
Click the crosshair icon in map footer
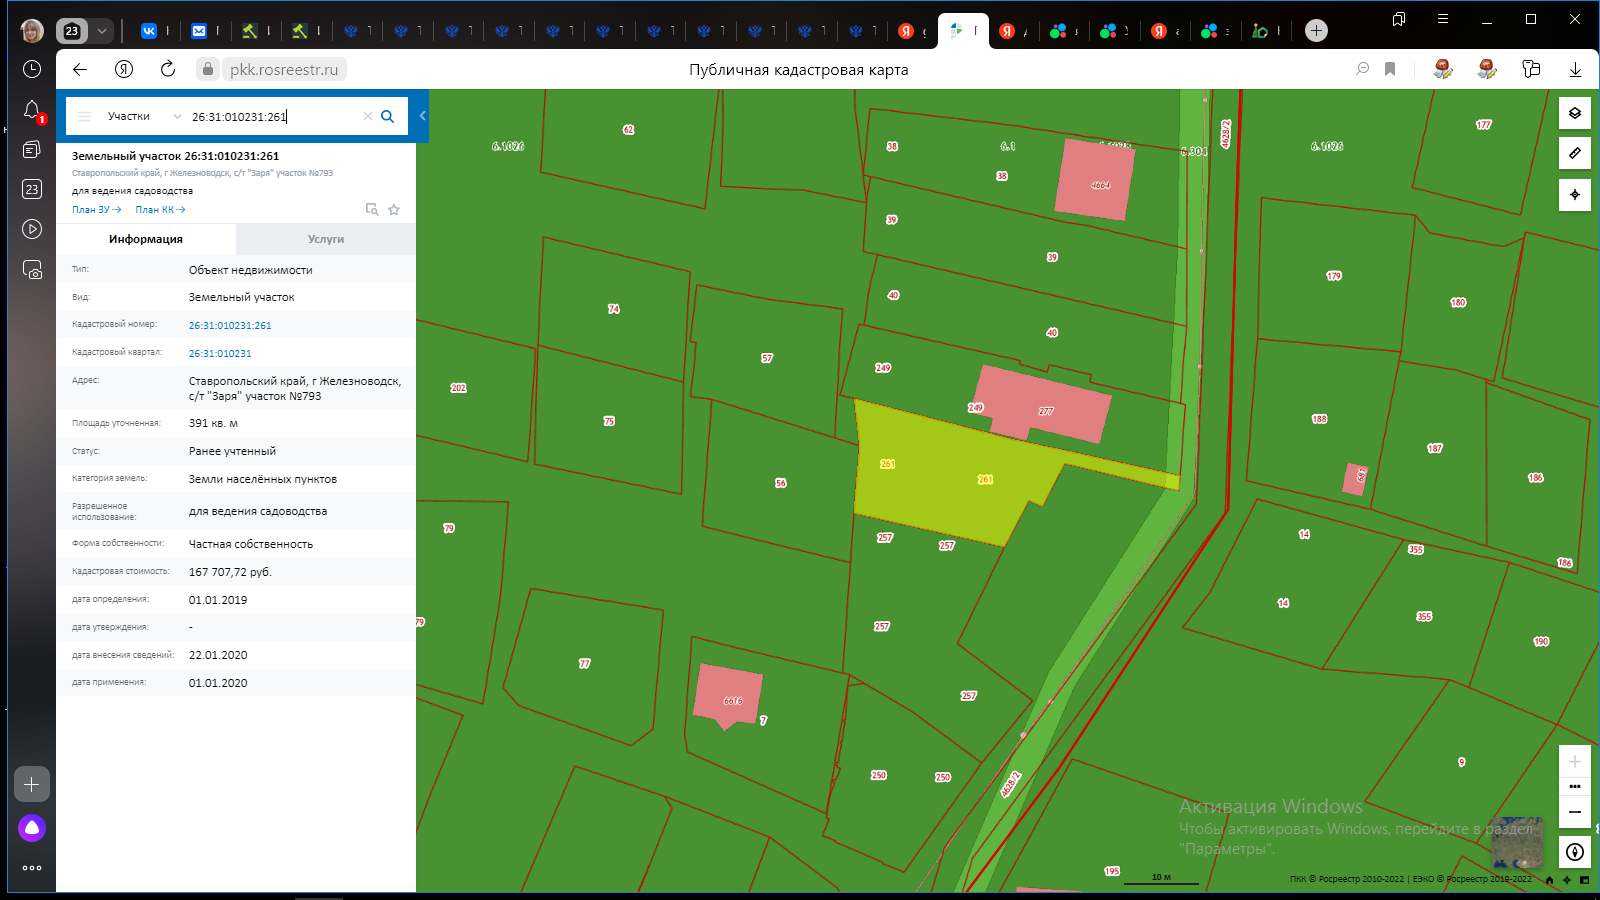tap(1567, 880)
